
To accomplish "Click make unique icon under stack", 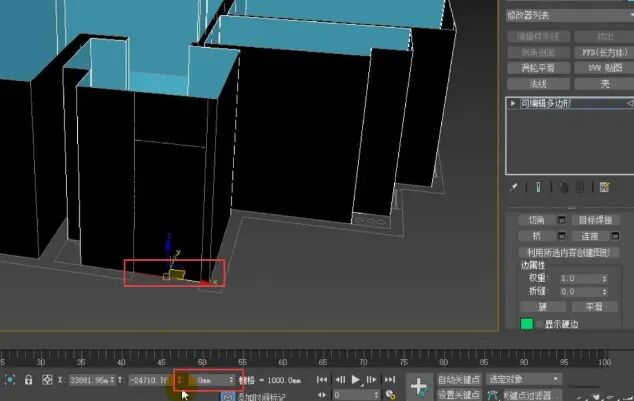I will (x=563, y=187).
